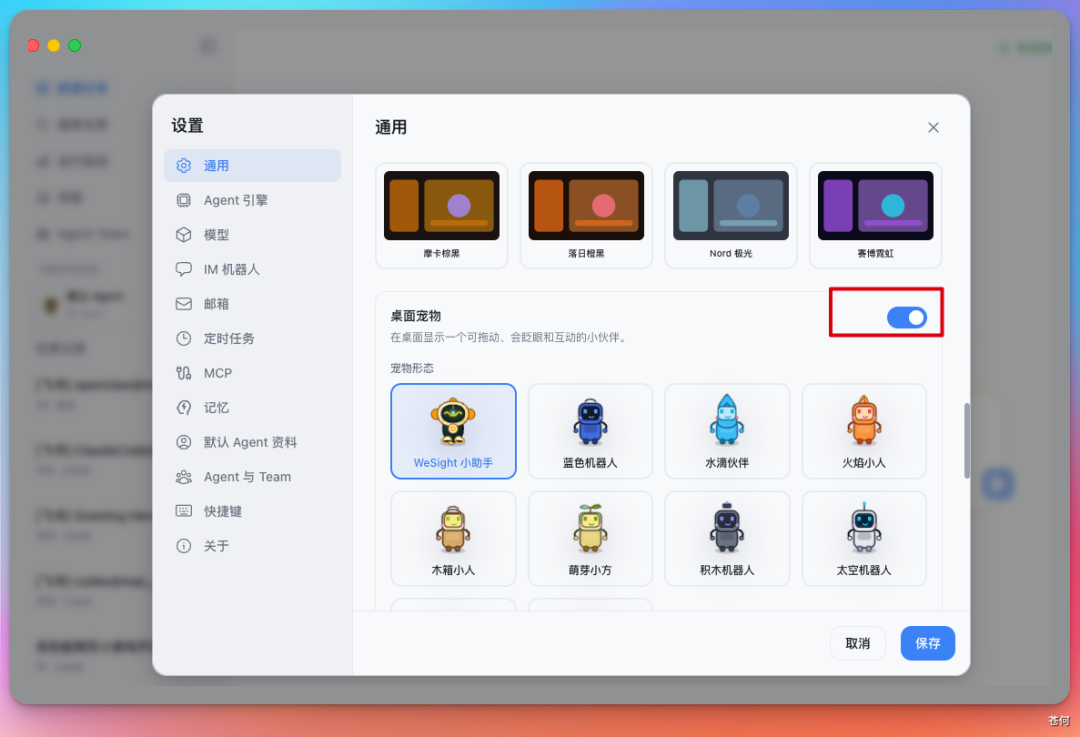The image size is (1080, 737).
Task: Open the 快捷键 shortcuts section
Action: click(x=252, y=511)
